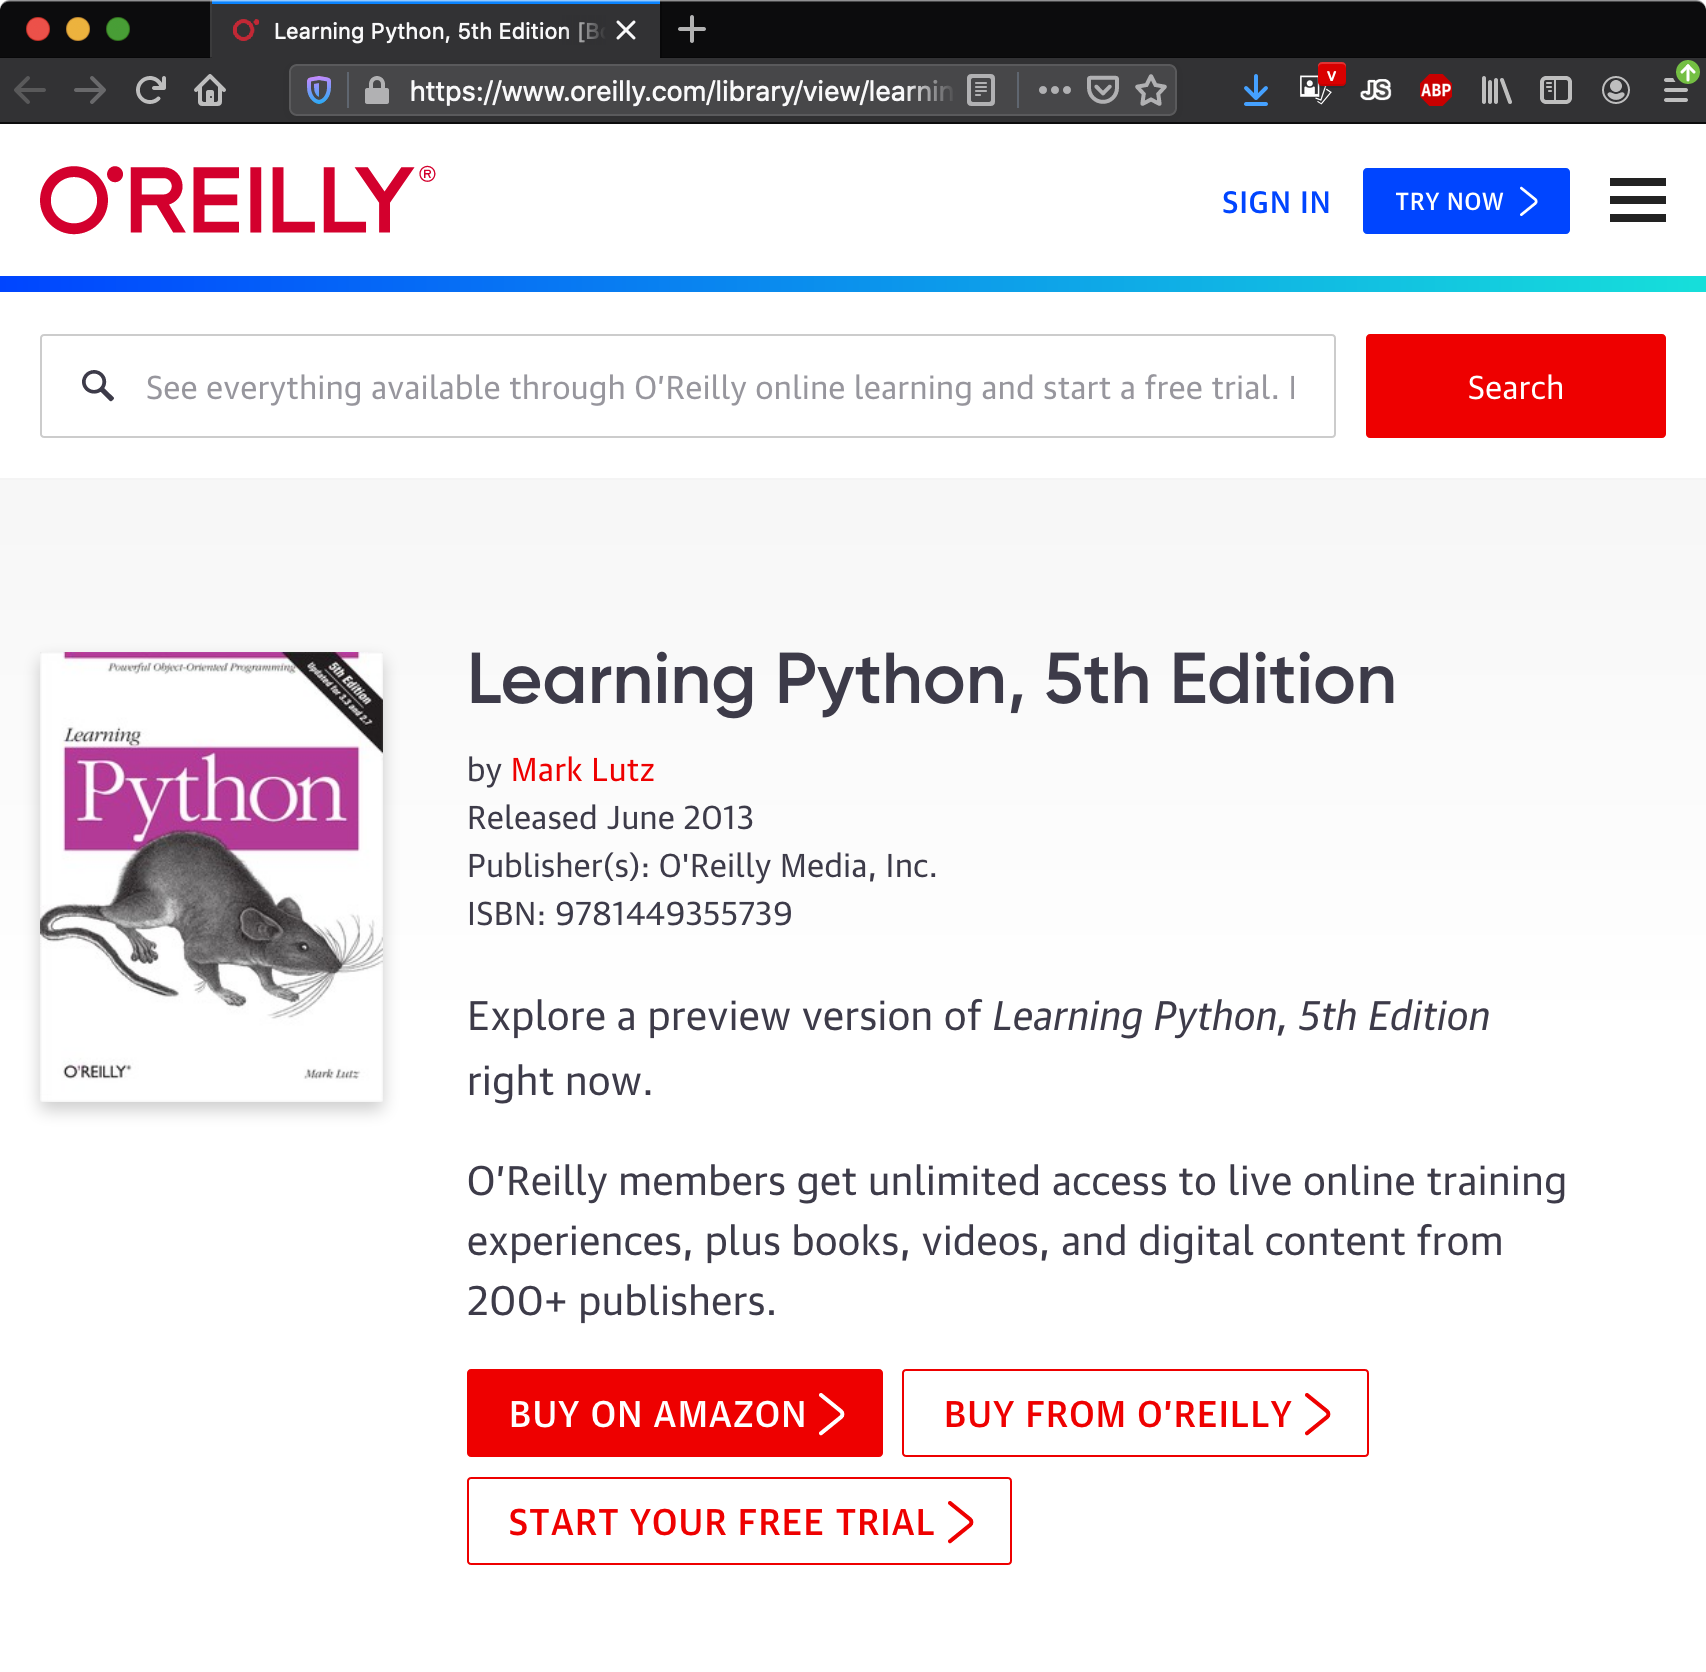Toggle the browser sidebar icon
Viewport: 1706px width, 1672px height.
coord(1556,91)
